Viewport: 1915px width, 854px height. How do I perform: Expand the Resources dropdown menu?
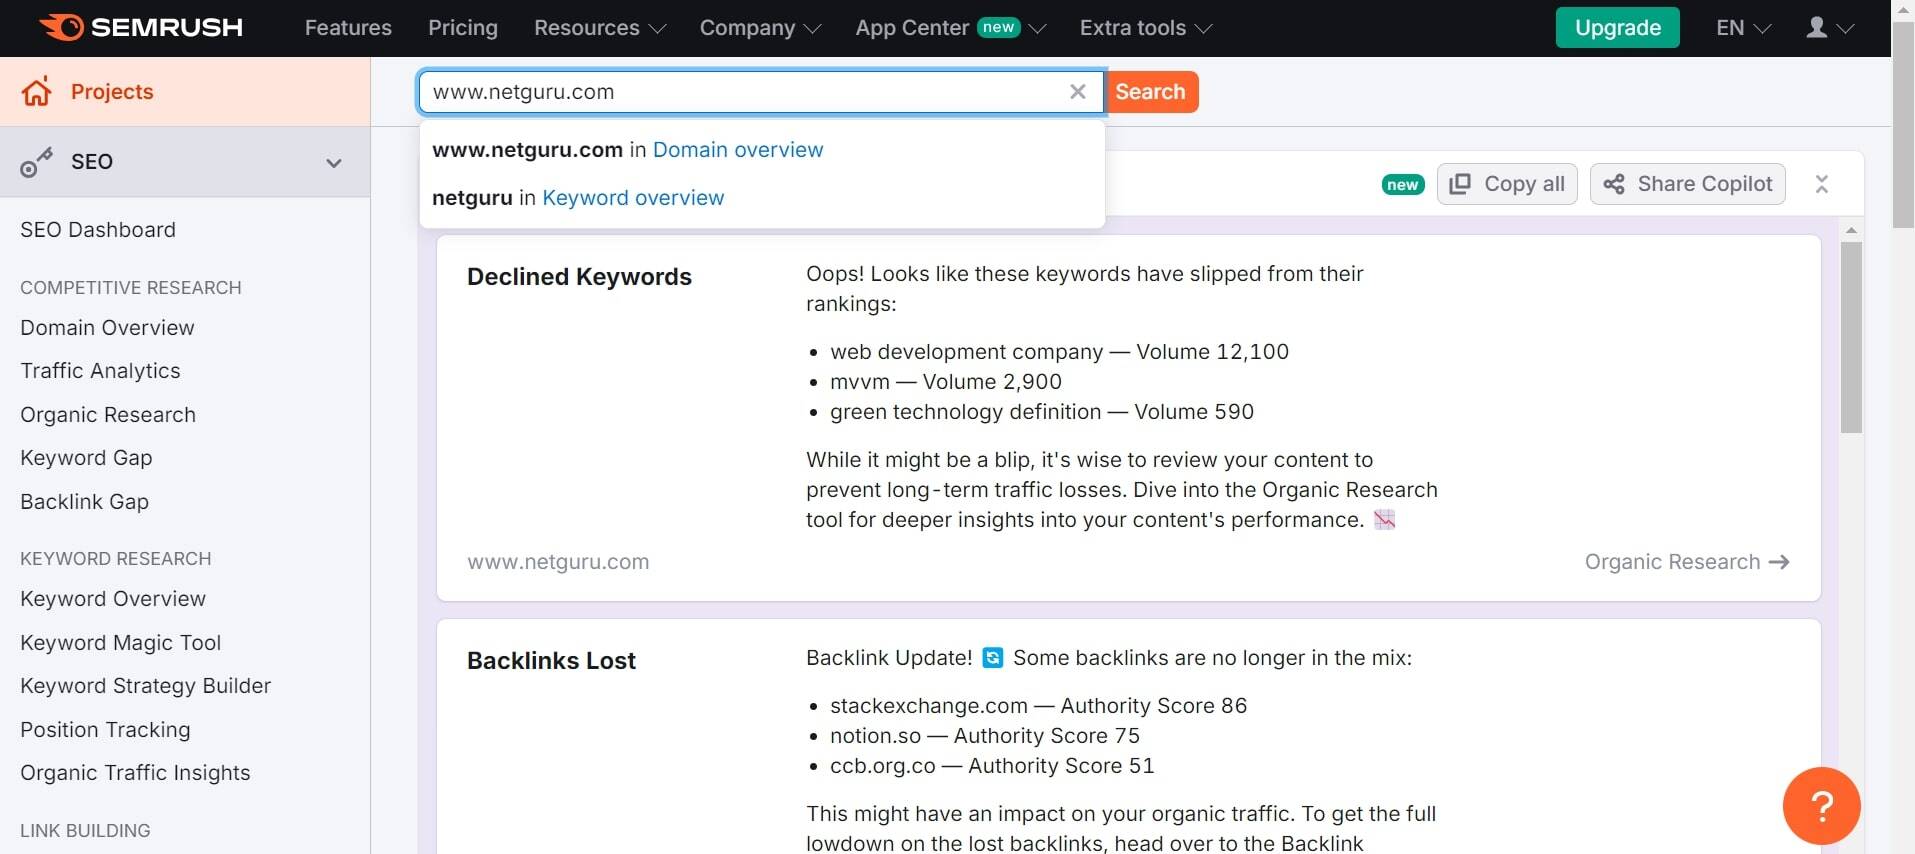pyautogui.click(x=599, y=28)
